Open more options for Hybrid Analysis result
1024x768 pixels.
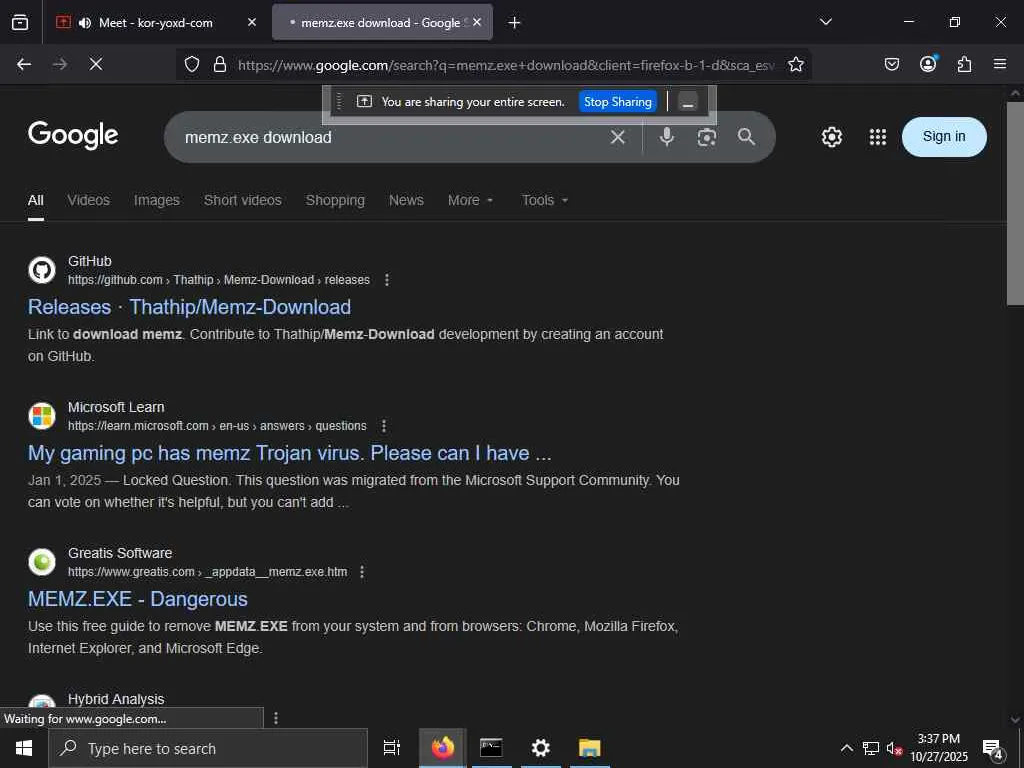point(276,718)
